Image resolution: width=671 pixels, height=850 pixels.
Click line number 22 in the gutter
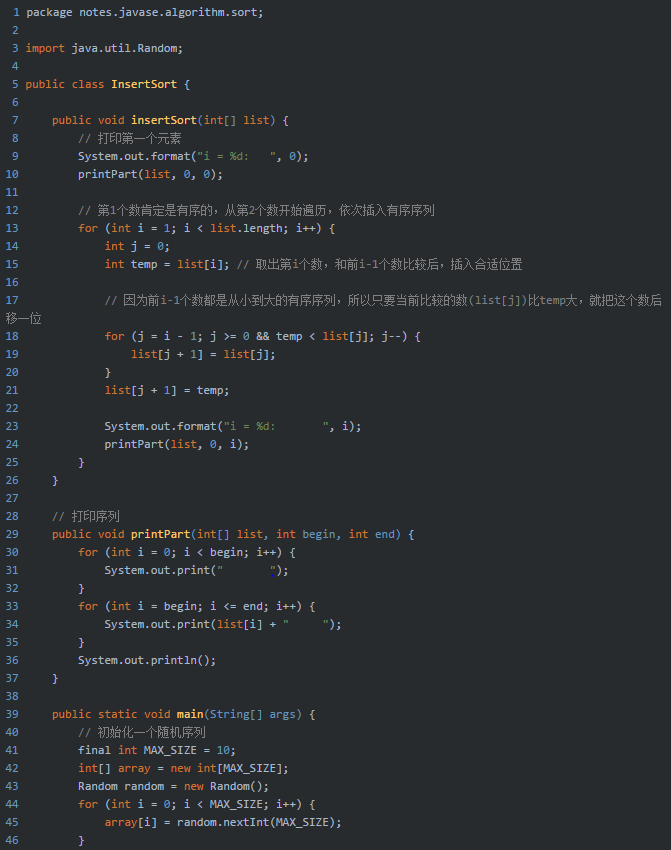pyautogui.click(x=12, y=408)
